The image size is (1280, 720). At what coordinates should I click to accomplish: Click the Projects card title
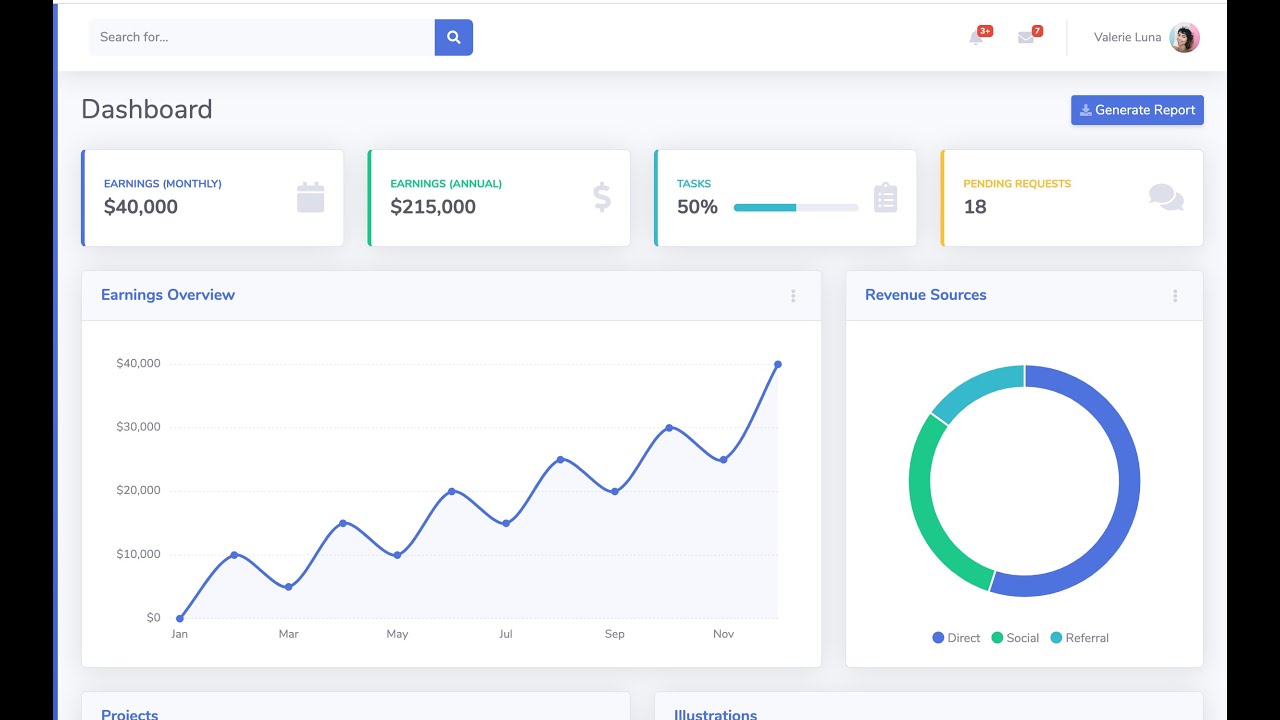[x=130, y=715]
